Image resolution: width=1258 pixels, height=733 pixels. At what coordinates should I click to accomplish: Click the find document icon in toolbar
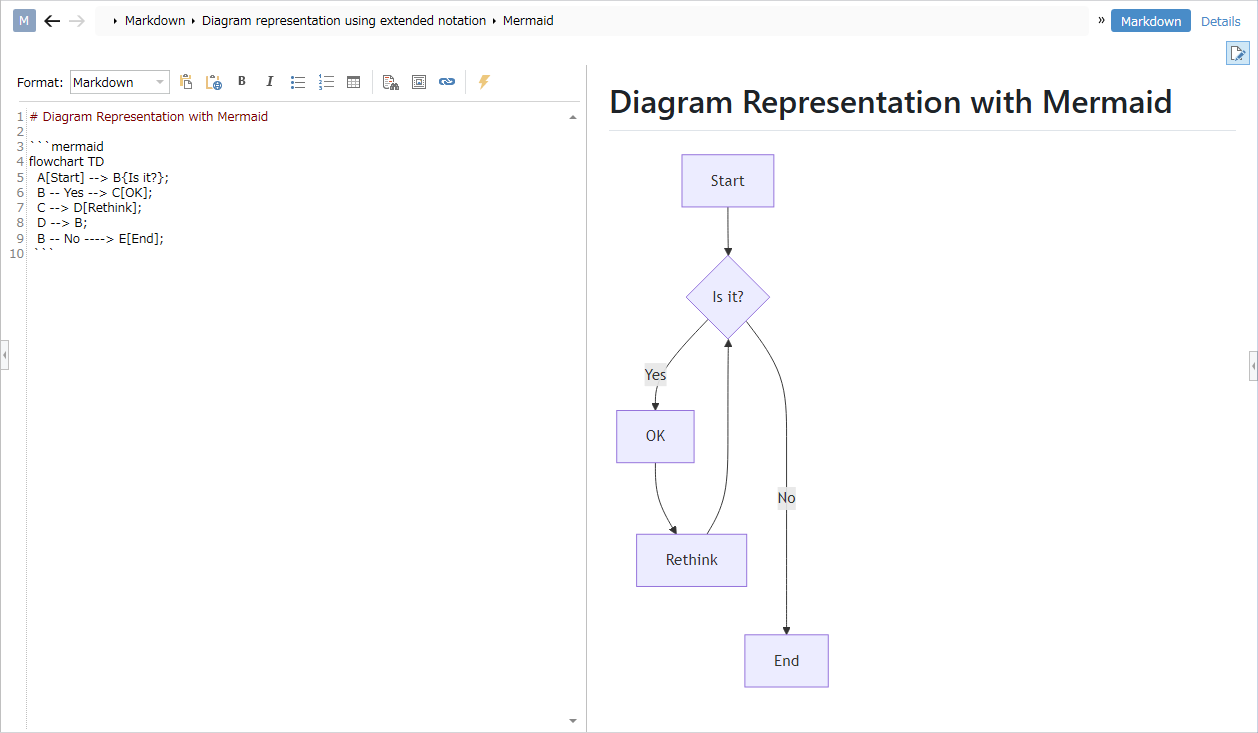(x=391, y=82)
